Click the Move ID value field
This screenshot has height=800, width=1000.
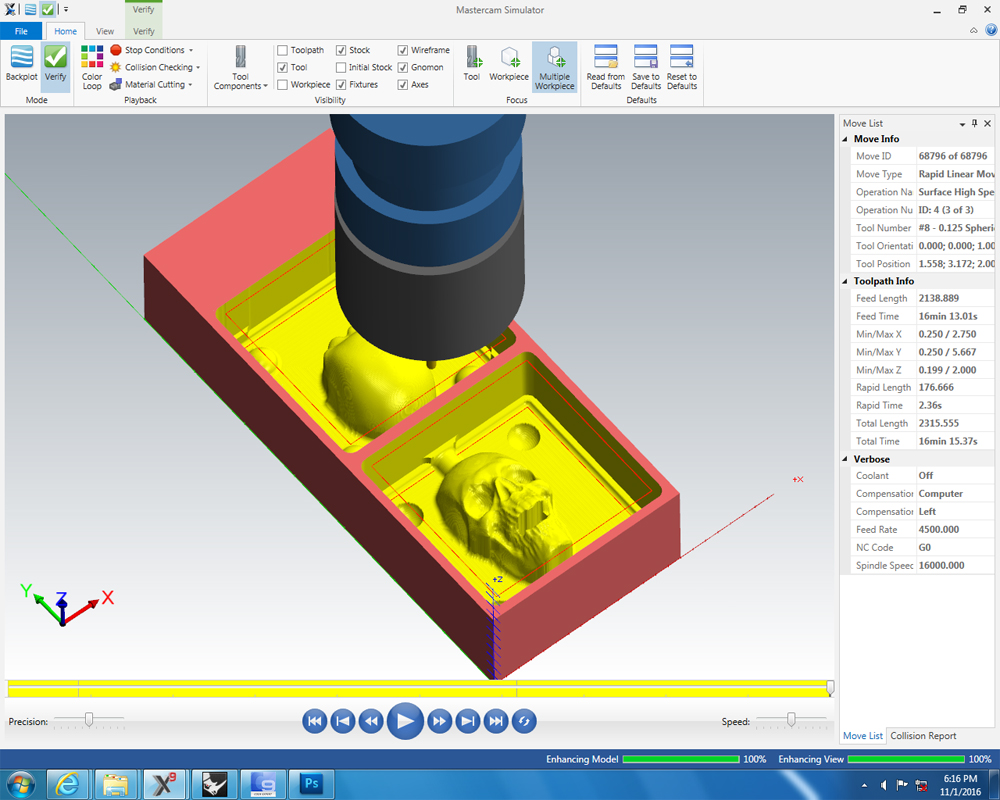pyautogui.click(x=955, y=156)
